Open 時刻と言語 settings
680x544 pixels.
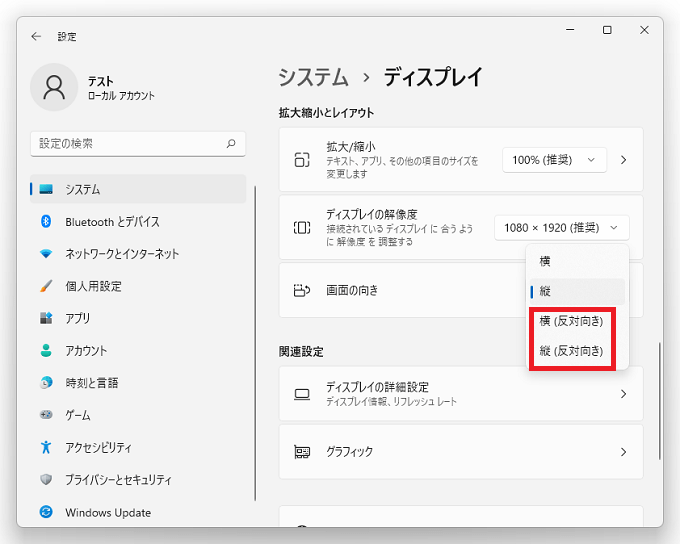pyautogui.click(x=138, y=383)
